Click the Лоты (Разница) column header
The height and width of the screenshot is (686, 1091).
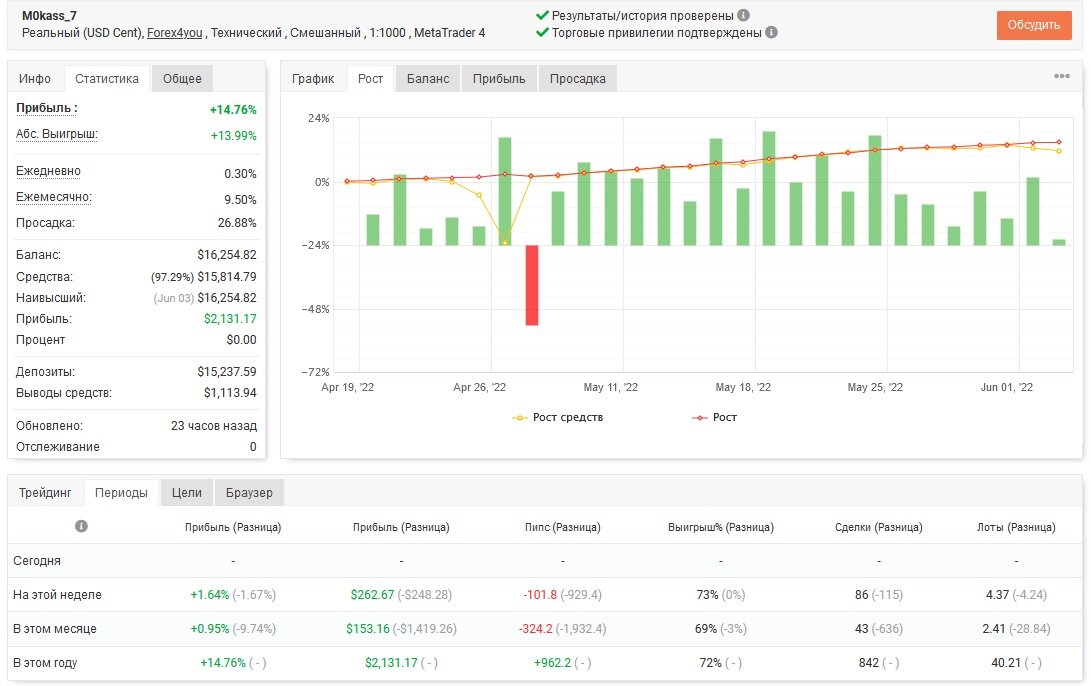pyautogui.click(x=1016, y=527)
